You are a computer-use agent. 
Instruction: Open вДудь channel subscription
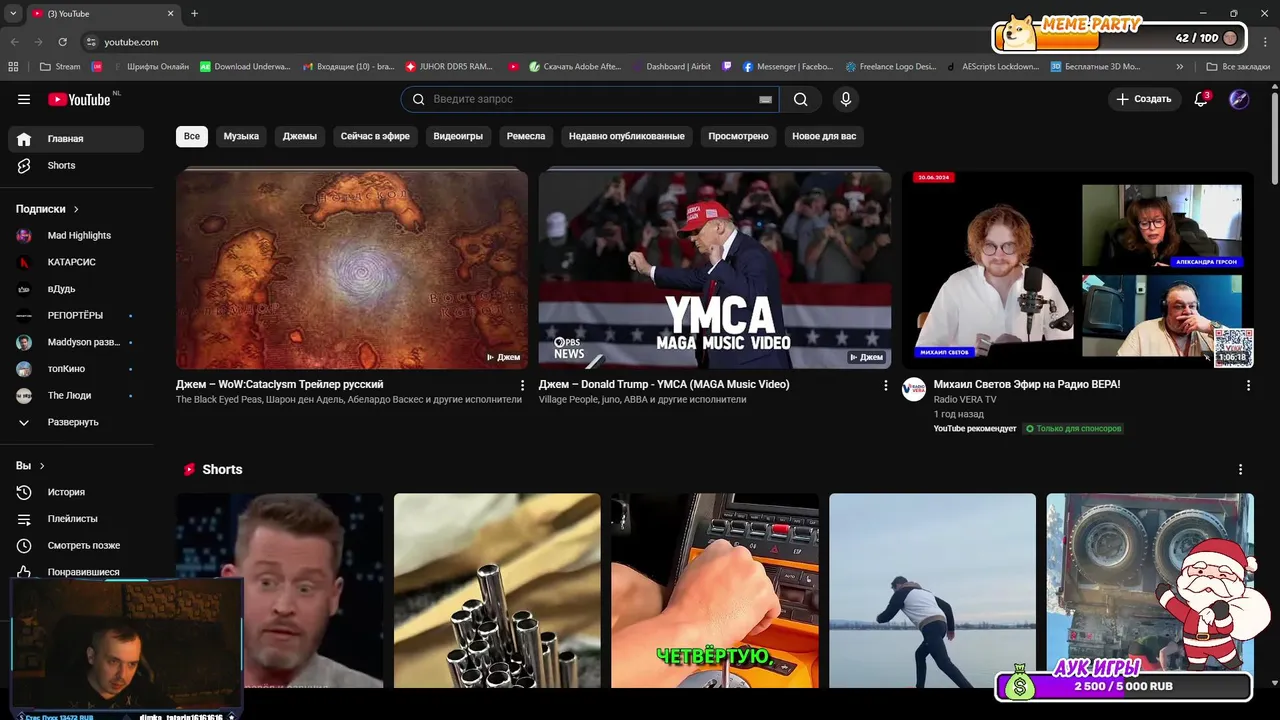76,289
